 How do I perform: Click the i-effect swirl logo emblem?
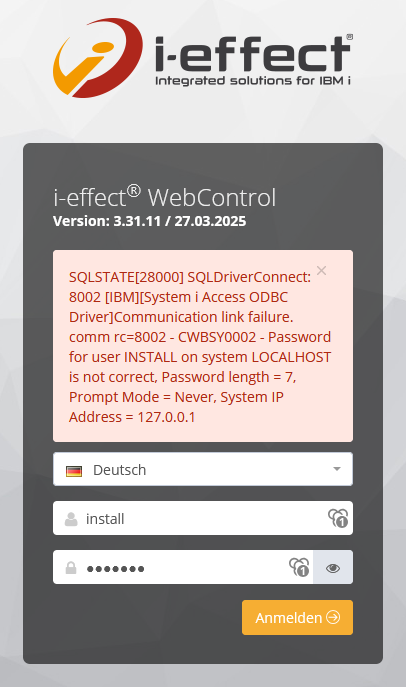98,58
